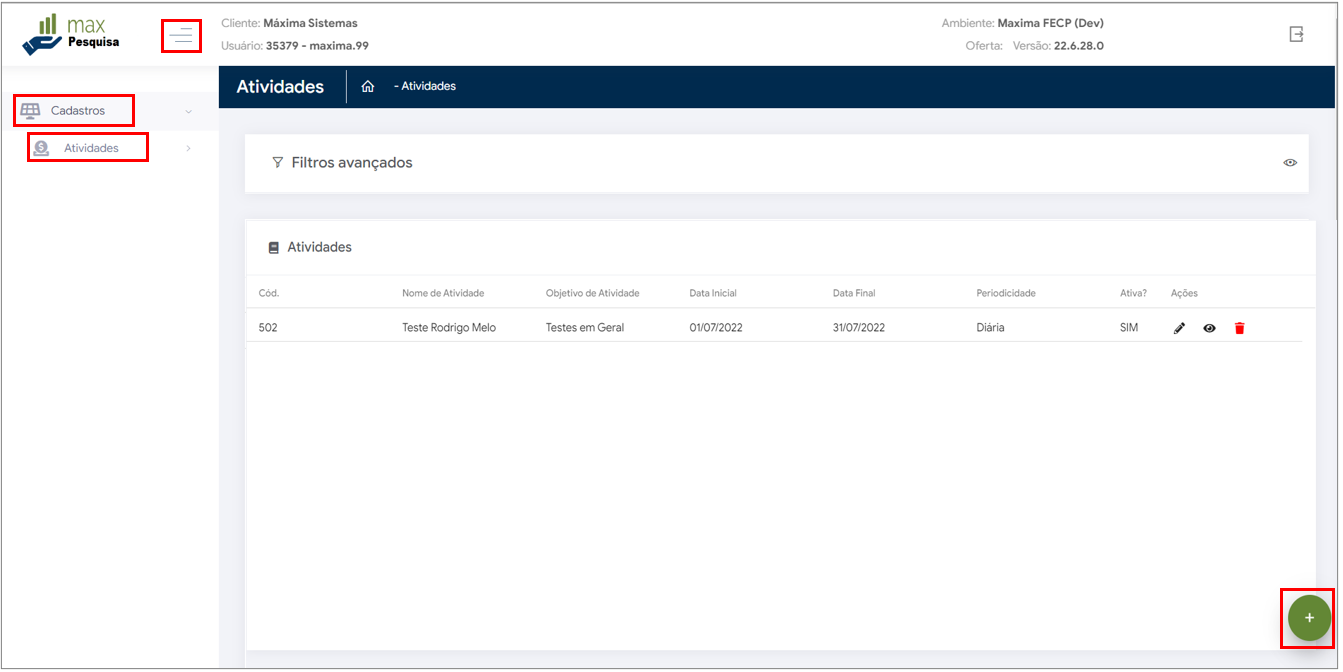Click the hamburger menu icon
Viewport: 1343px width, 672px height.
pos(181,36)
